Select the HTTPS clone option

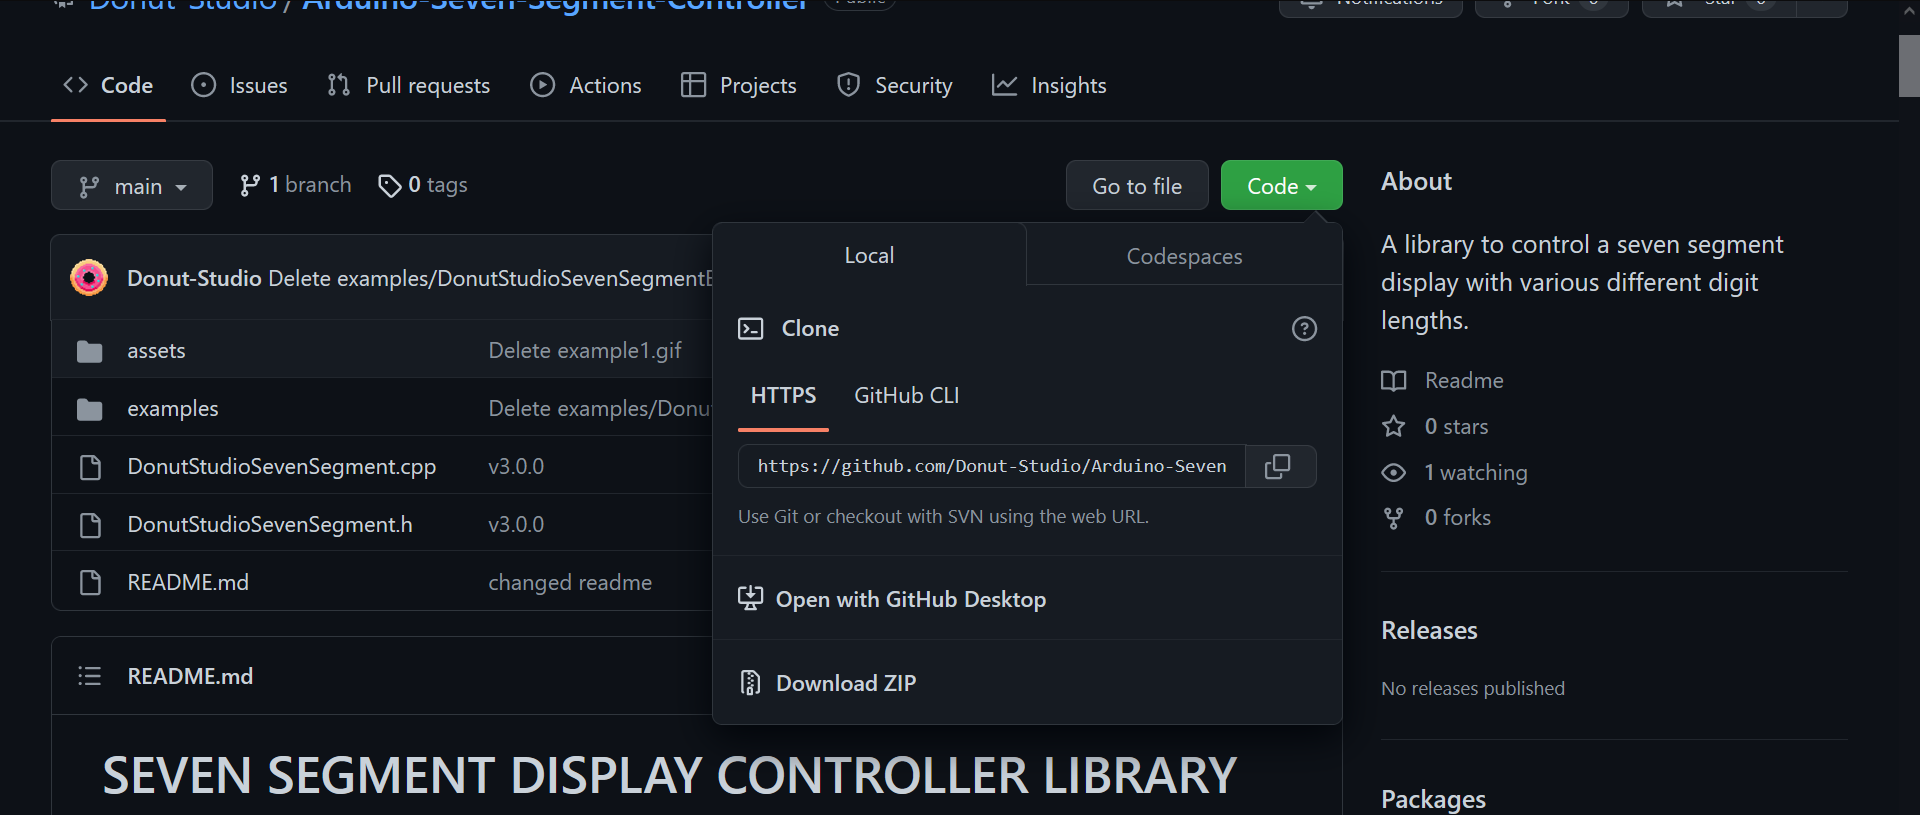tap(783, 396)
